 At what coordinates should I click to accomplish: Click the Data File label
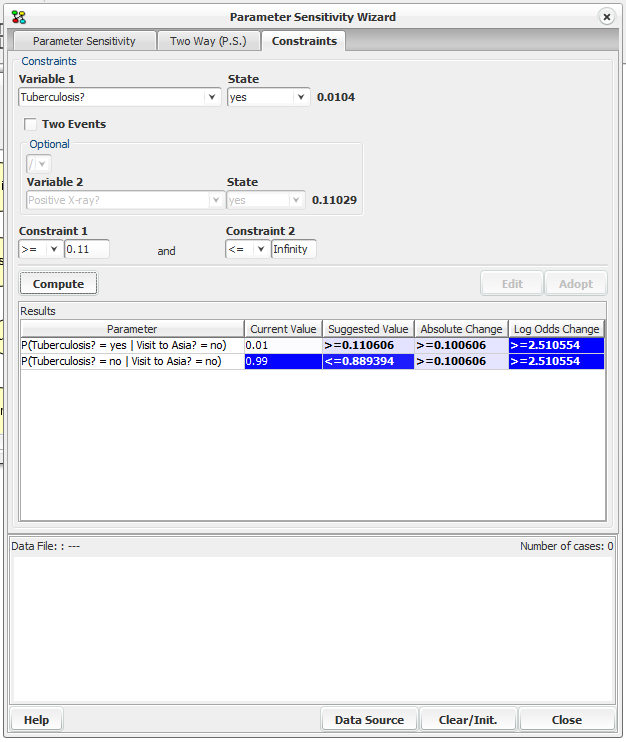(x=45, y=546)
